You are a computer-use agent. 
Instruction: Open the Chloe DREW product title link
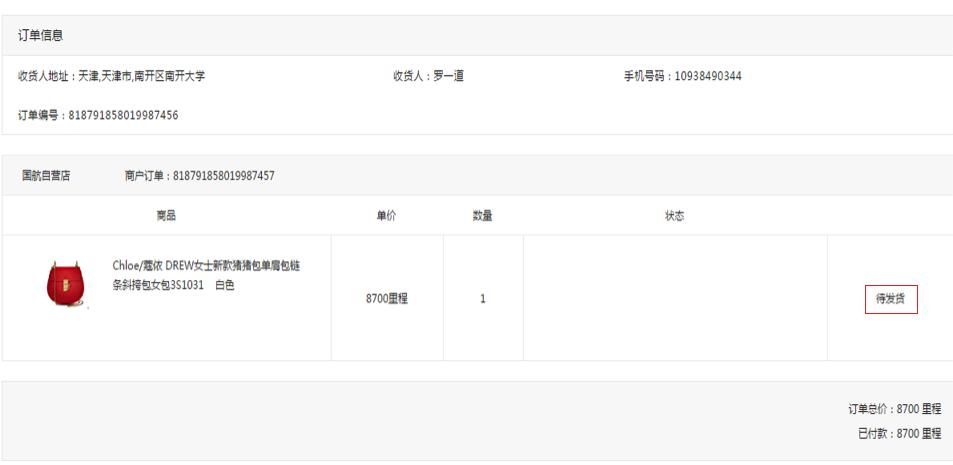[206, 275]
